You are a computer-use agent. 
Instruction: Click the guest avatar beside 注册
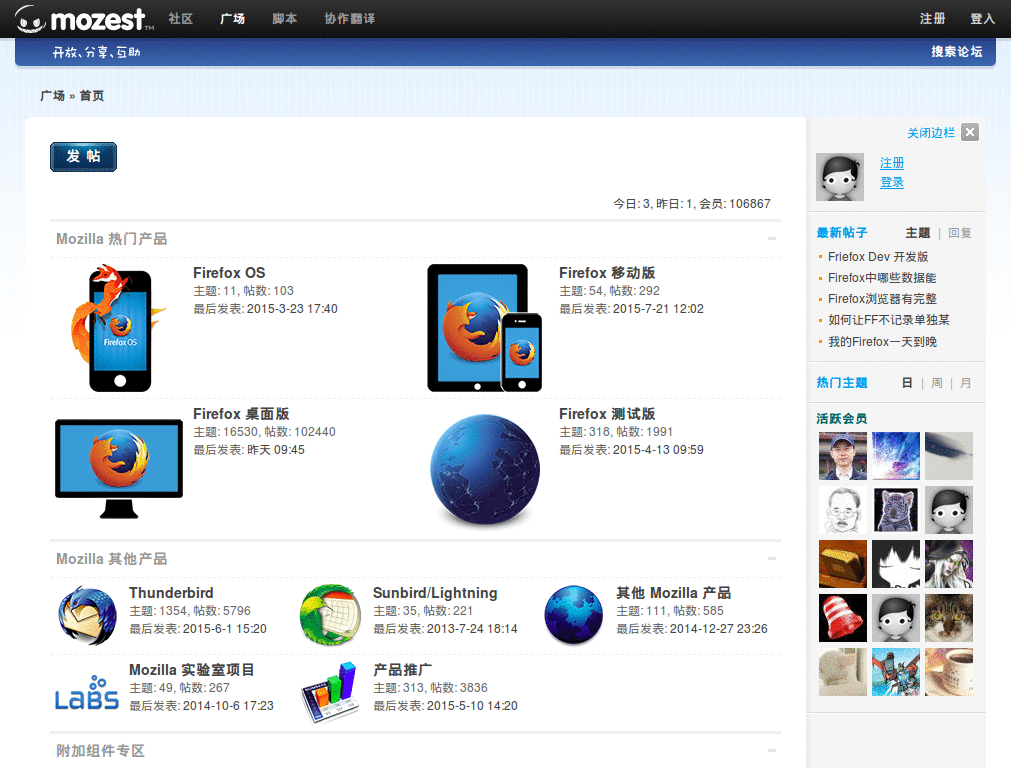[840, 177]
